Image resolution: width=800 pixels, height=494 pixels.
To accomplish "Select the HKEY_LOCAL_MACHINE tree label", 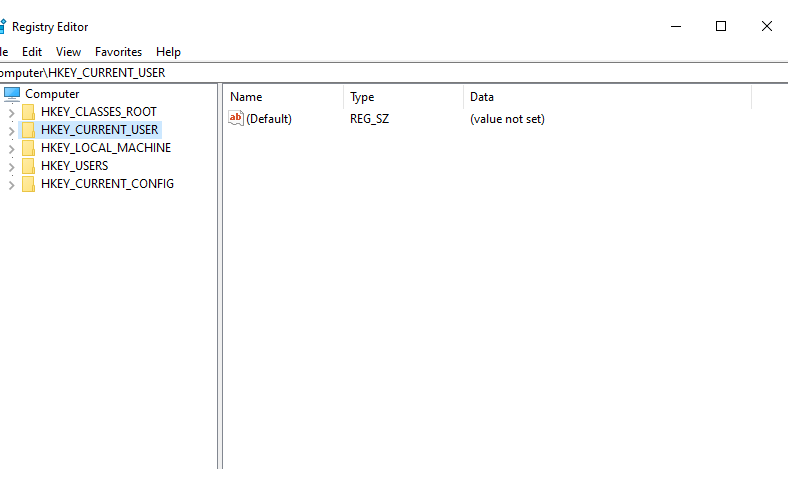I will pyautogui.click(x=106, y=148).
